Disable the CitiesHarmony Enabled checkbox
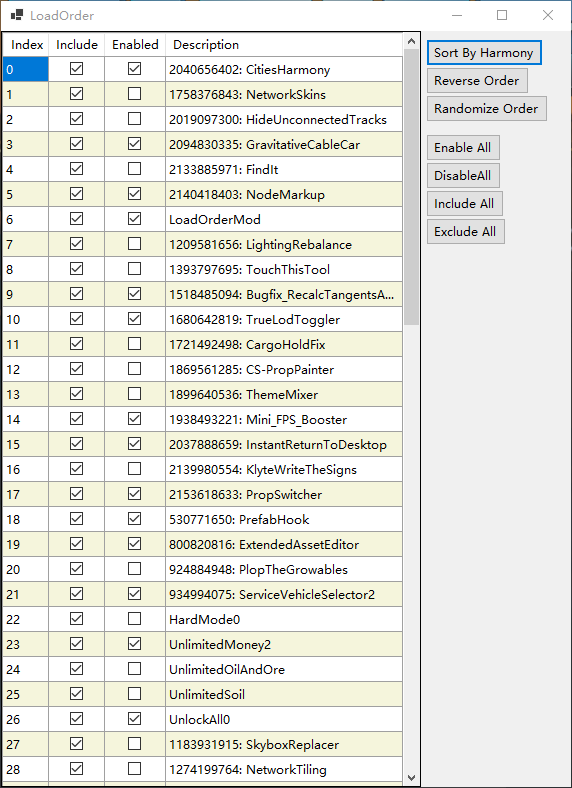This screenshot has height=788, width=572. (134, 69)
